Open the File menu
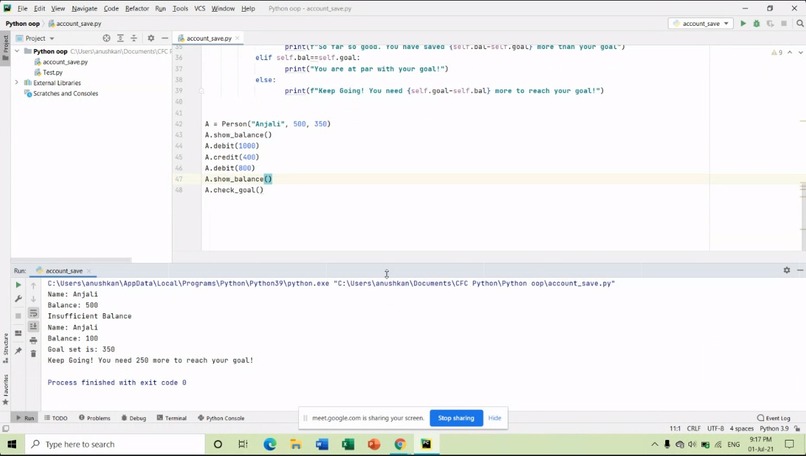This screenshot has height=456, width=806. click(x=22, y=8)
